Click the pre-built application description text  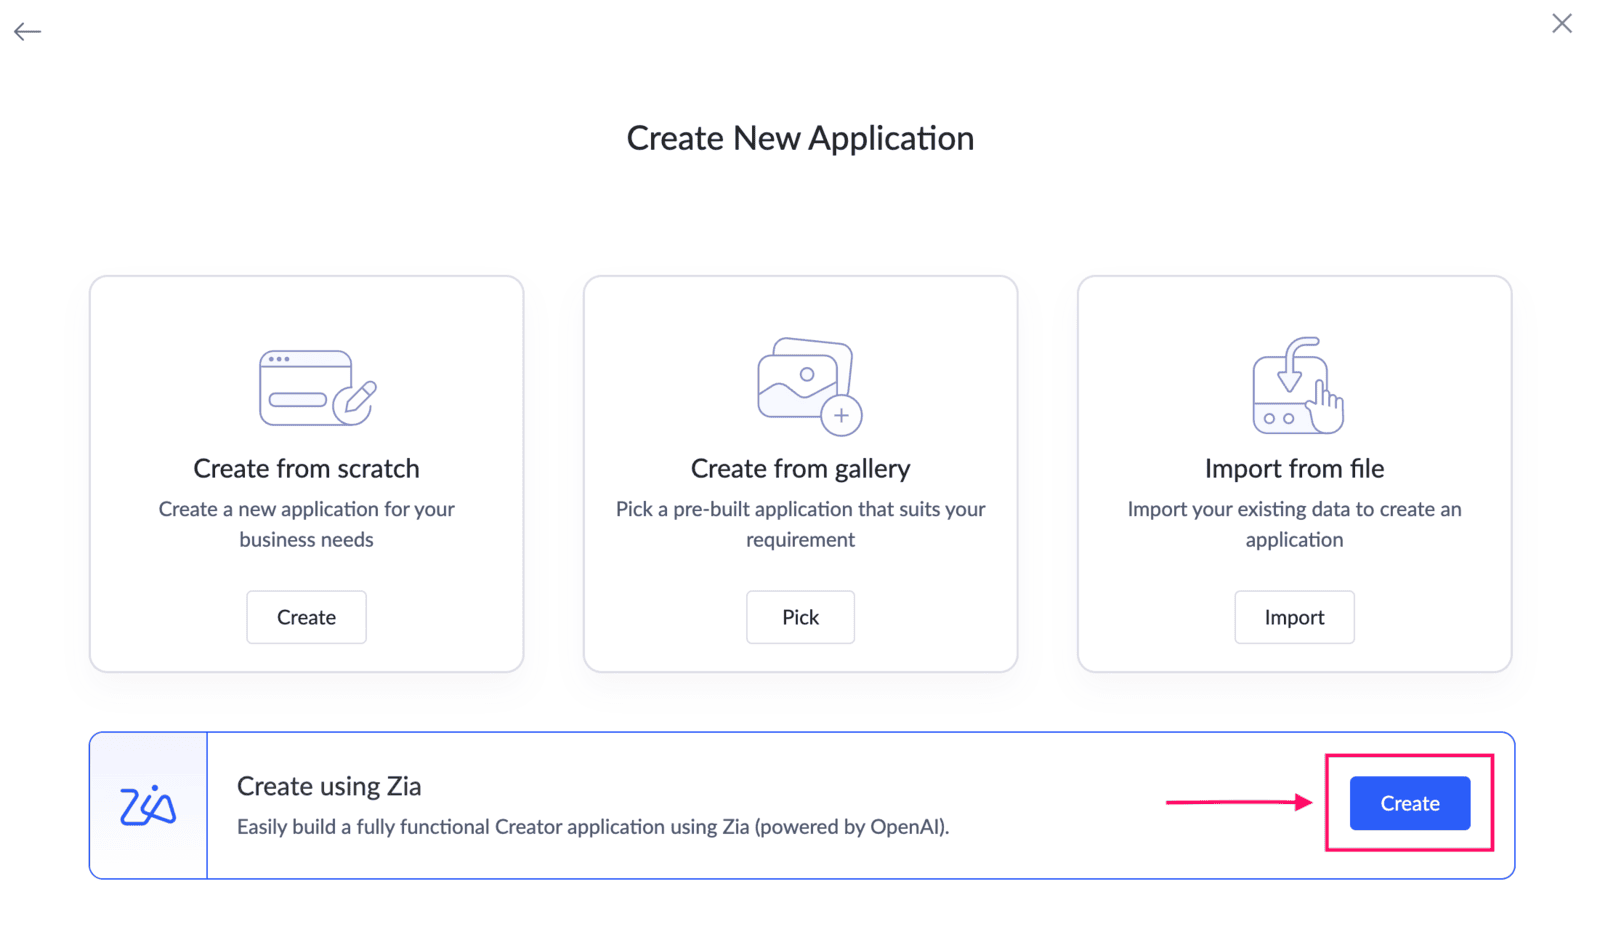[800, 524]
